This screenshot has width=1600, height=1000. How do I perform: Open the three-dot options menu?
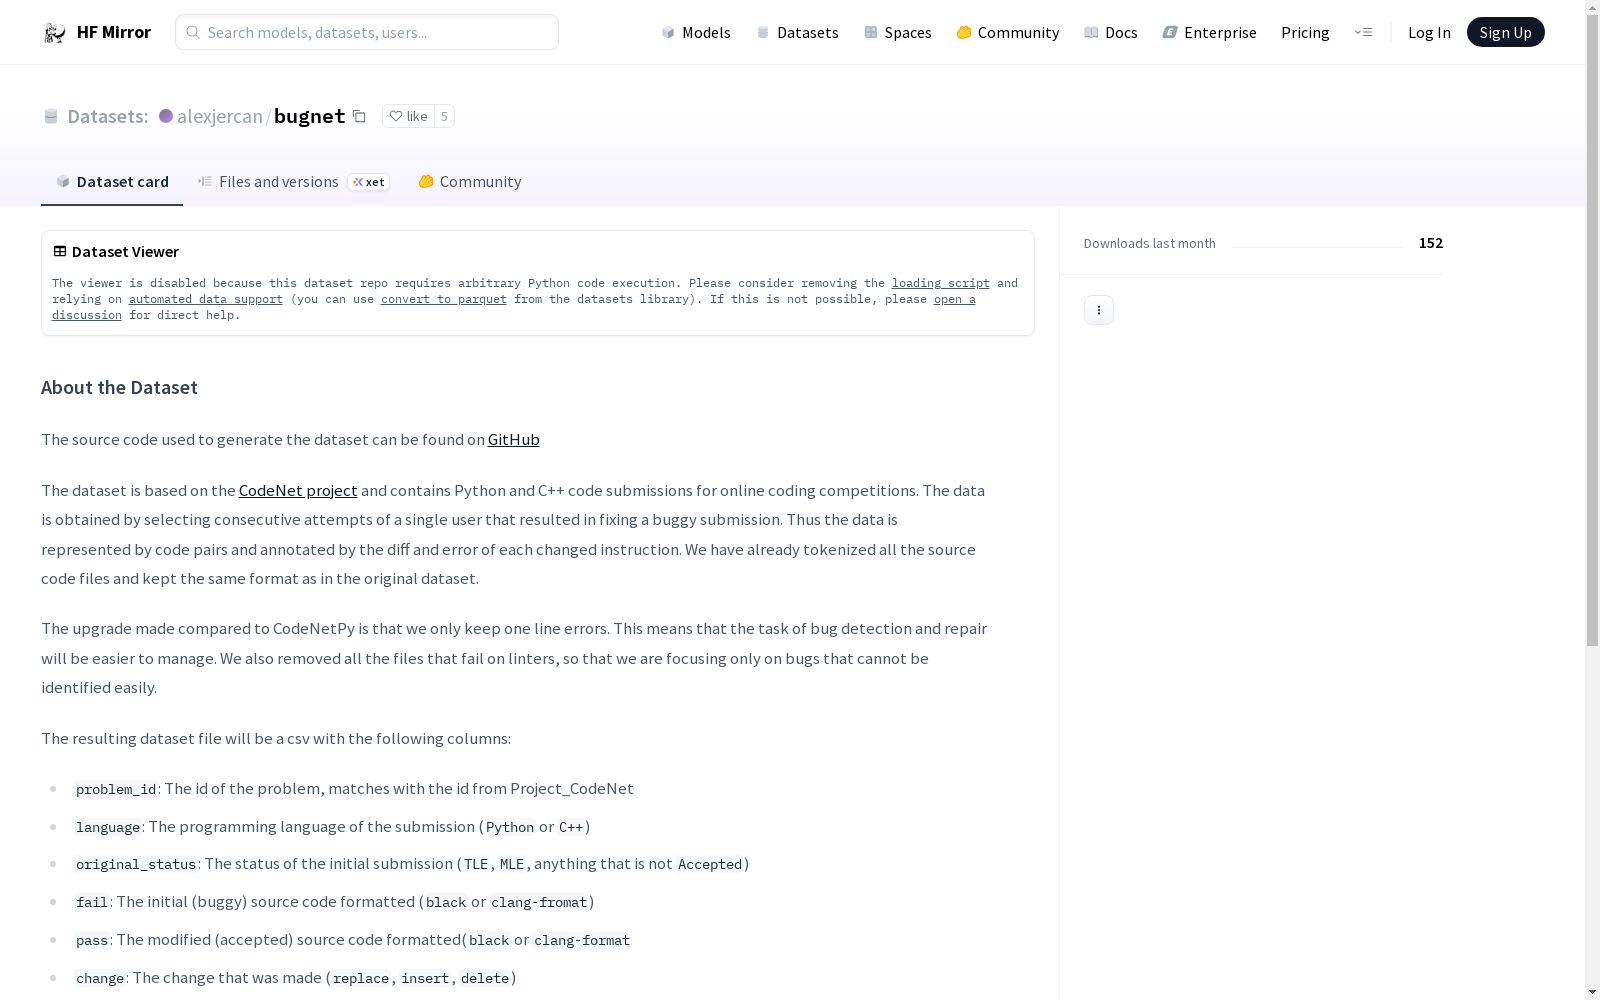(1098, 310)
